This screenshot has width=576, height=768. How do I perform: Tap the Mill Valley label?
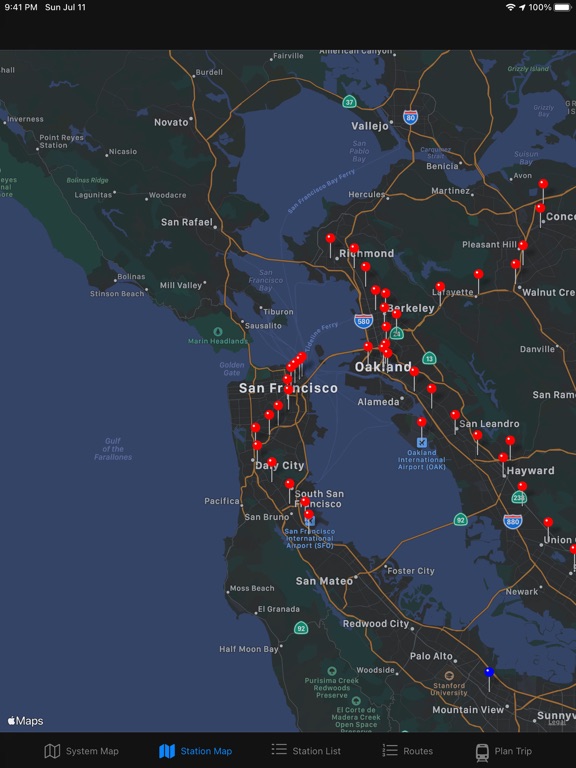[x=181, y=285]
